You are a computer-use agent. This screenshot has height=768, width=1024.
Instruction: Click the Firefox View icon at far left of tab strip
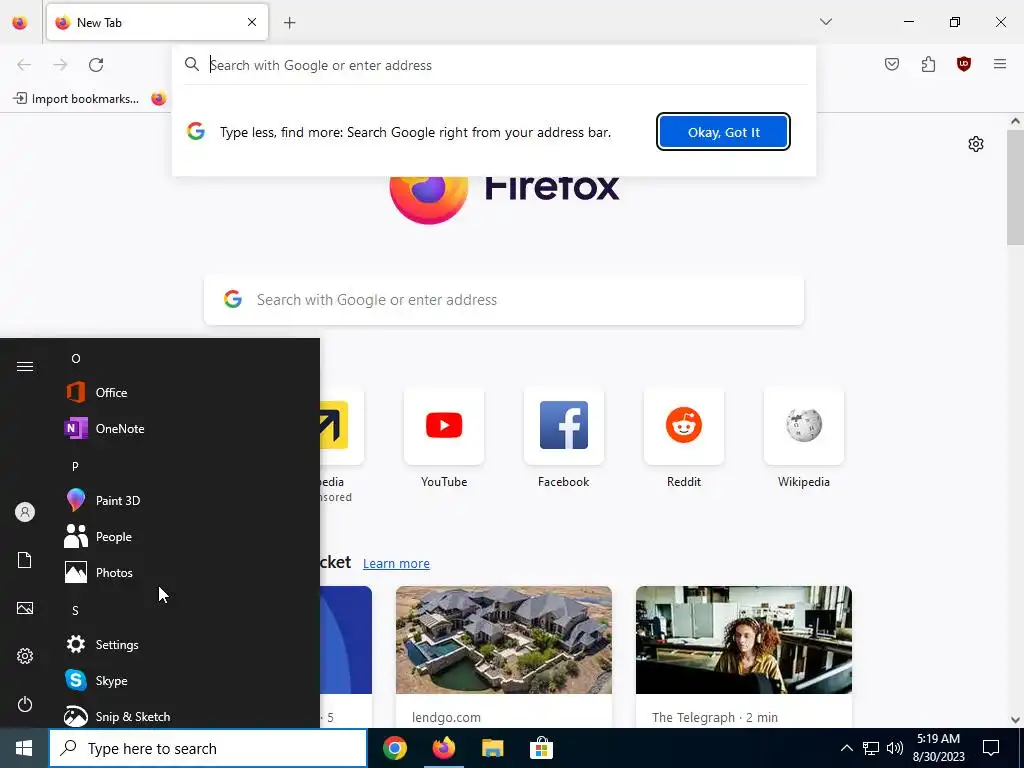[20, 23]
